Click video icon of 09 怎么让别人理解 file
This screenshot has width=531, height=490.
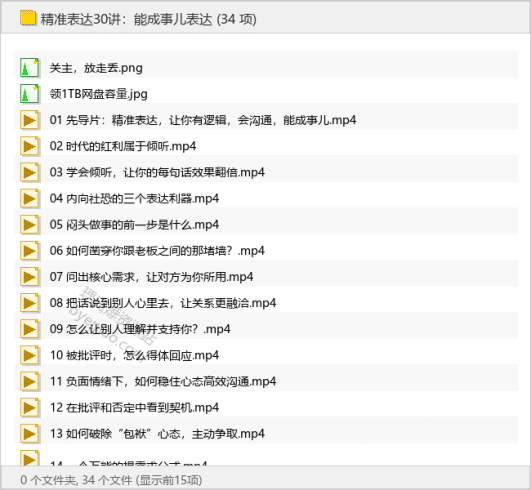(29, 329)
